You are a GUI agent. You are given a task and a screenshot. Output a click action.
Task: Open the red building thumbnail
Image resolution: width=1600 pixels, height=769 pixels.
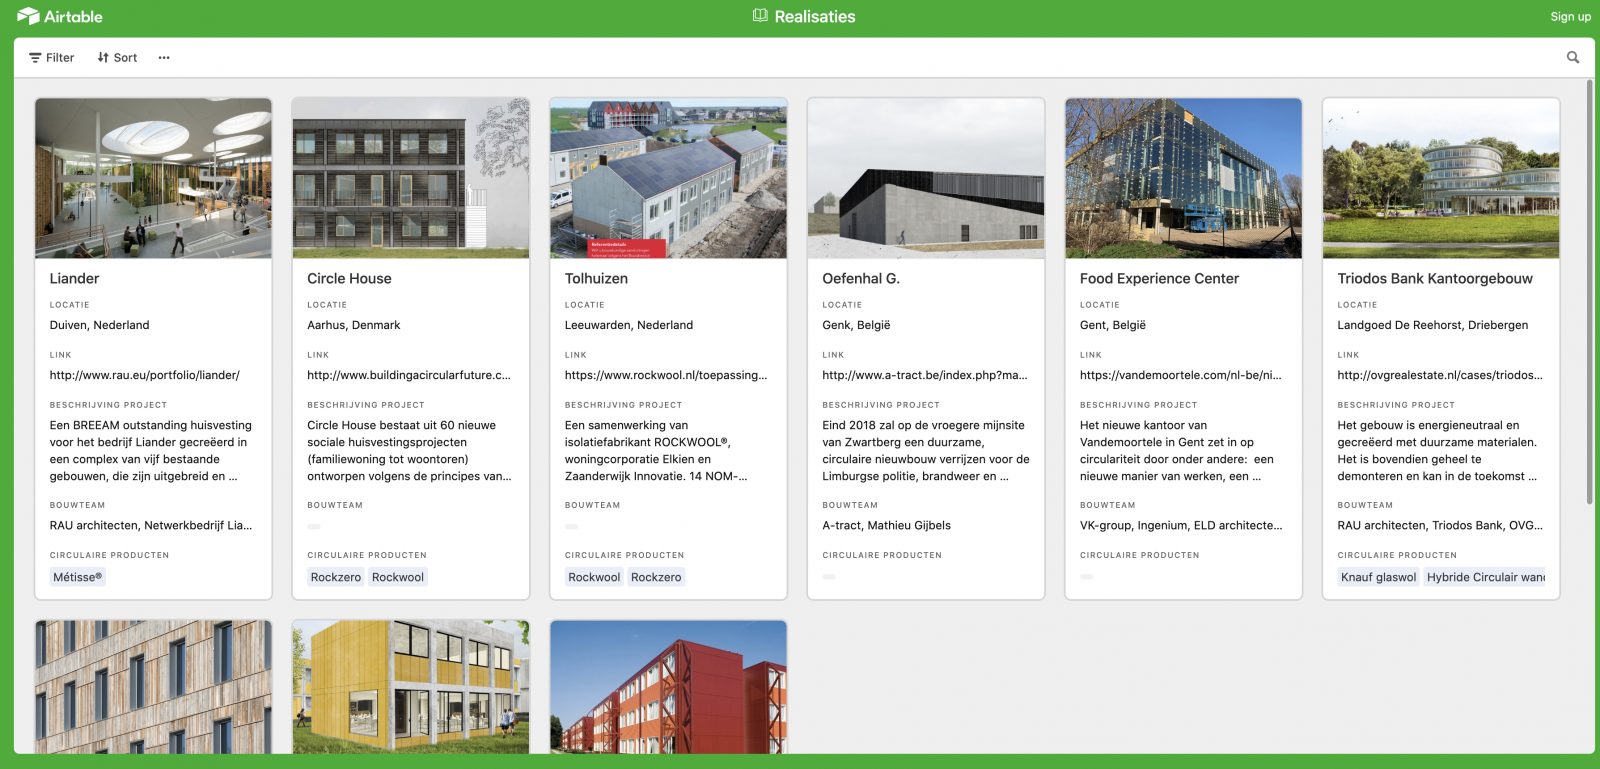(668, 687)
